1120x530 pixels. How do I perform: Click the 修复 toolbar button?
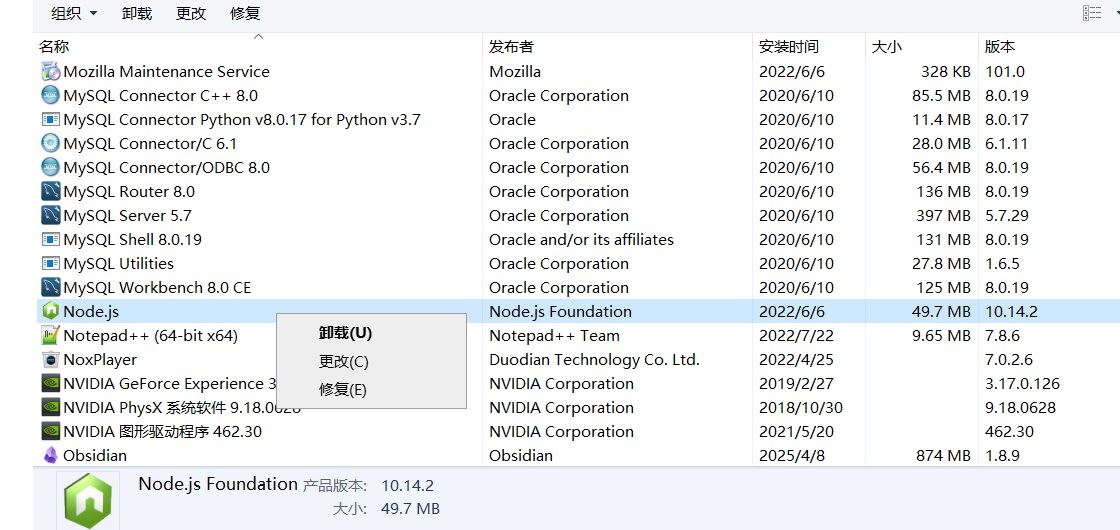pyautogui.click(x=245, y=13)
